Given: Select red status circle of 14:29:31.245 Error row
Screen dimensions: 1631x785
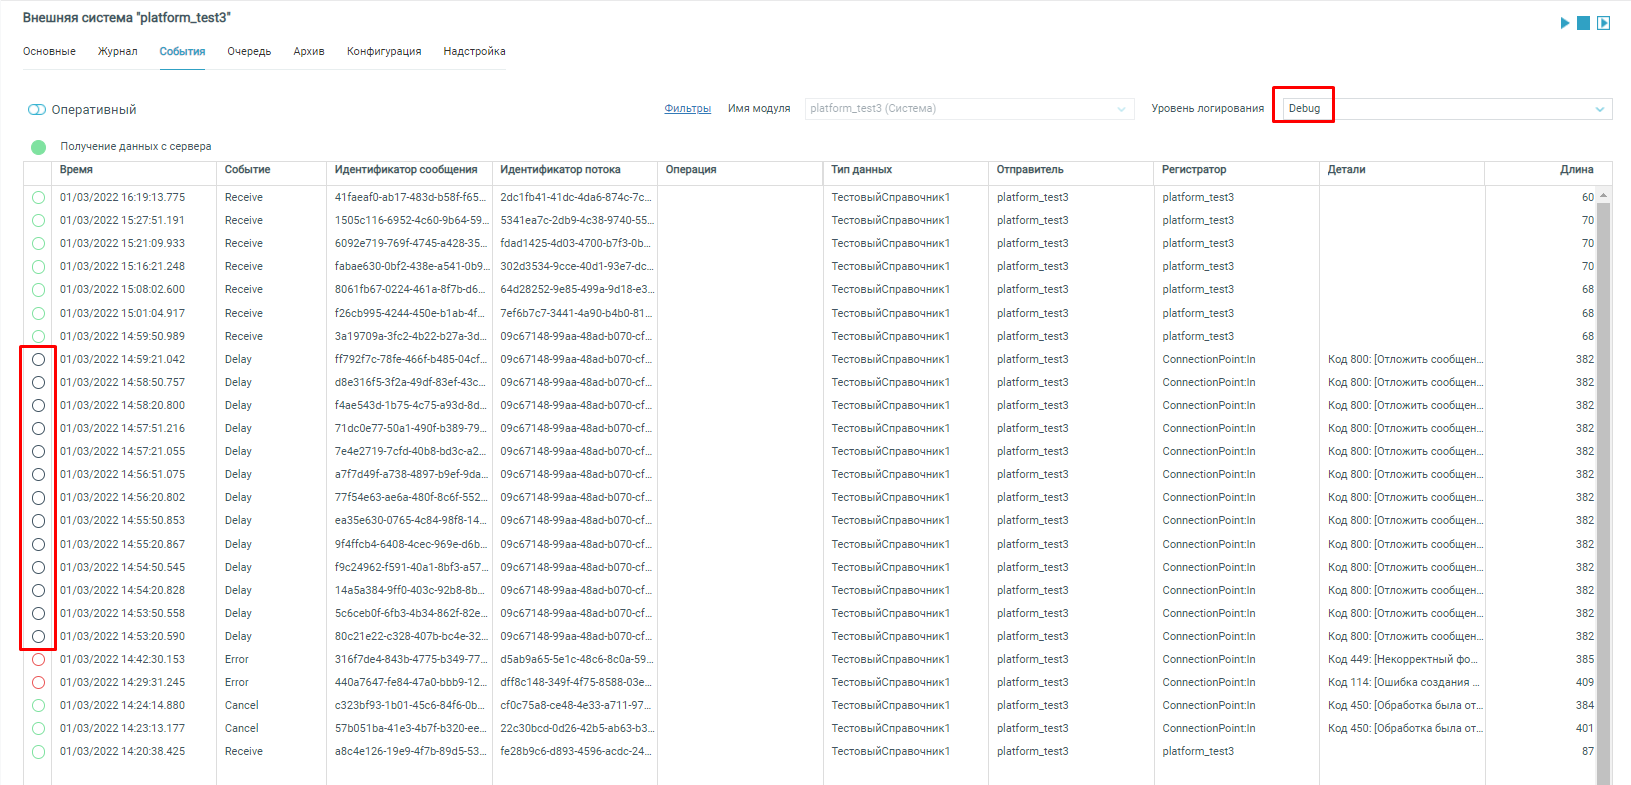Looking at the screenshot, I should click(x=38, y=683).
